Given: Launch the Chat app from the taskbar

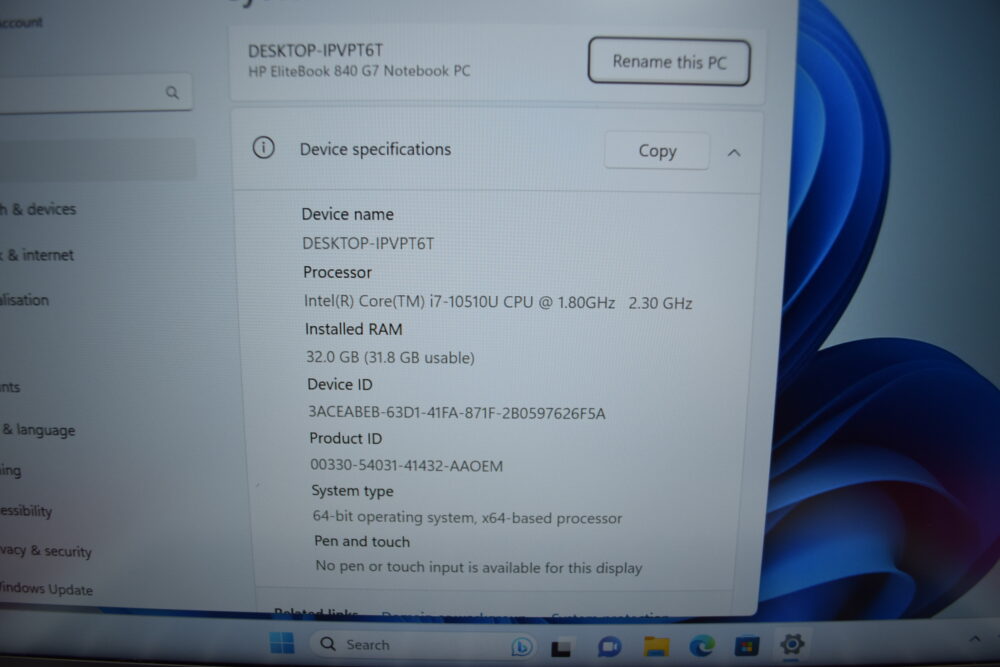Looking at the screenshot, I should (x=609, y=647).
